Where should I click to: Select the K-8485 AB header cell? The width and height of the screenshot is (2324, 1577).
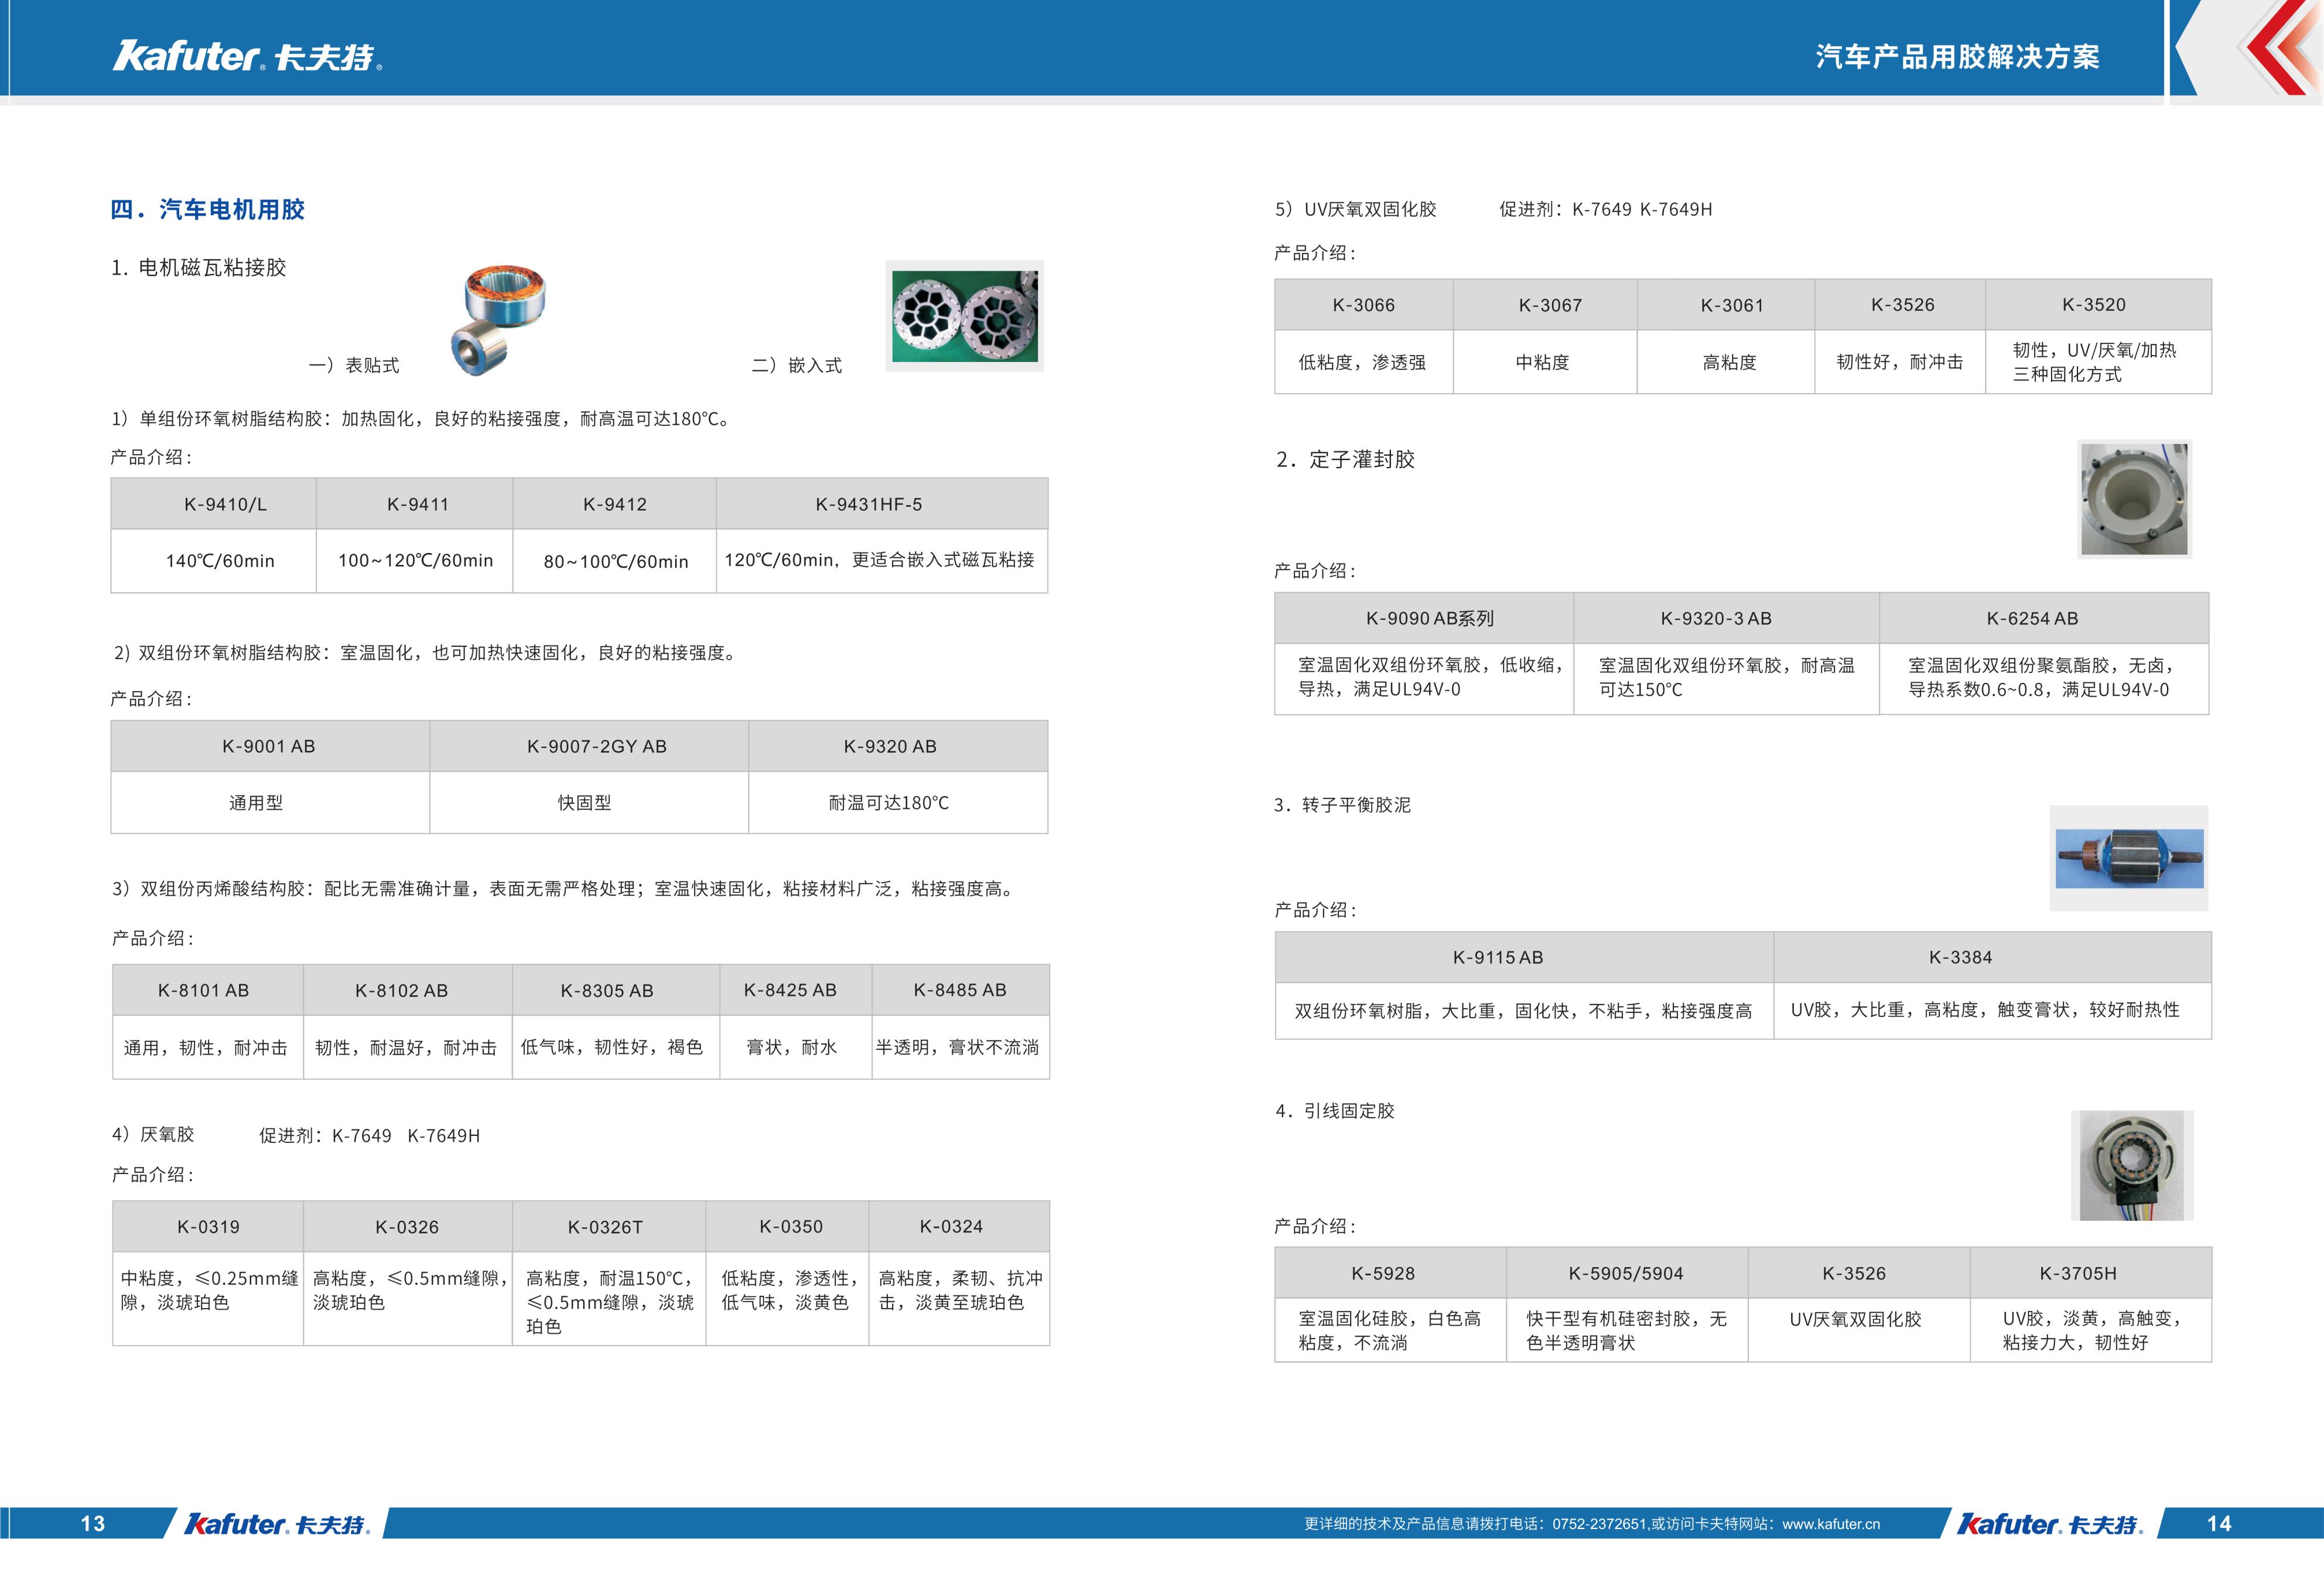coord(961,990)
